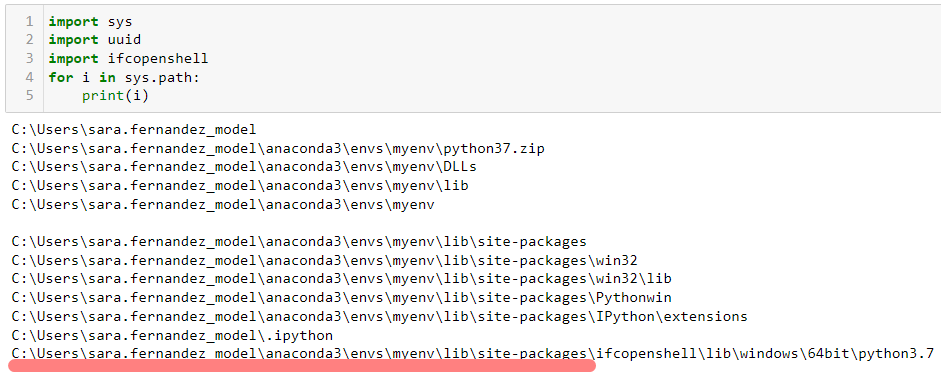This screenshot has width=941, height=374.
Task: Click the output path ending in site-packages
Action: point(299,242)
